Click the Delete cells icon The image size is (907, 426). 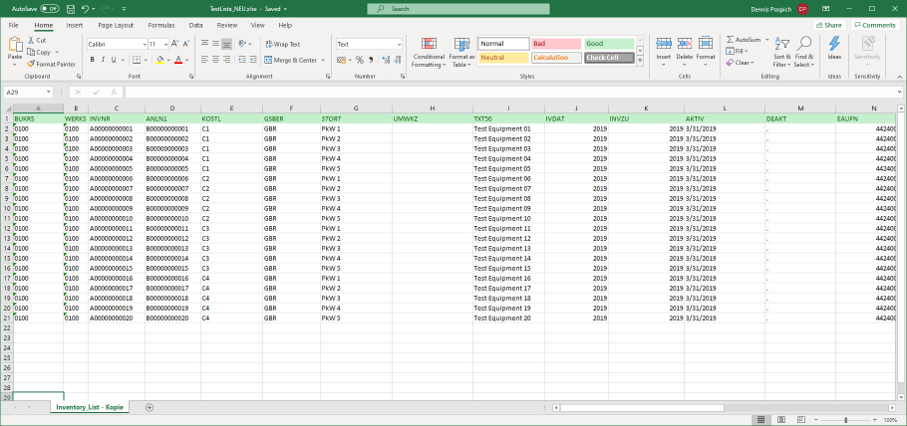[684, 44]
